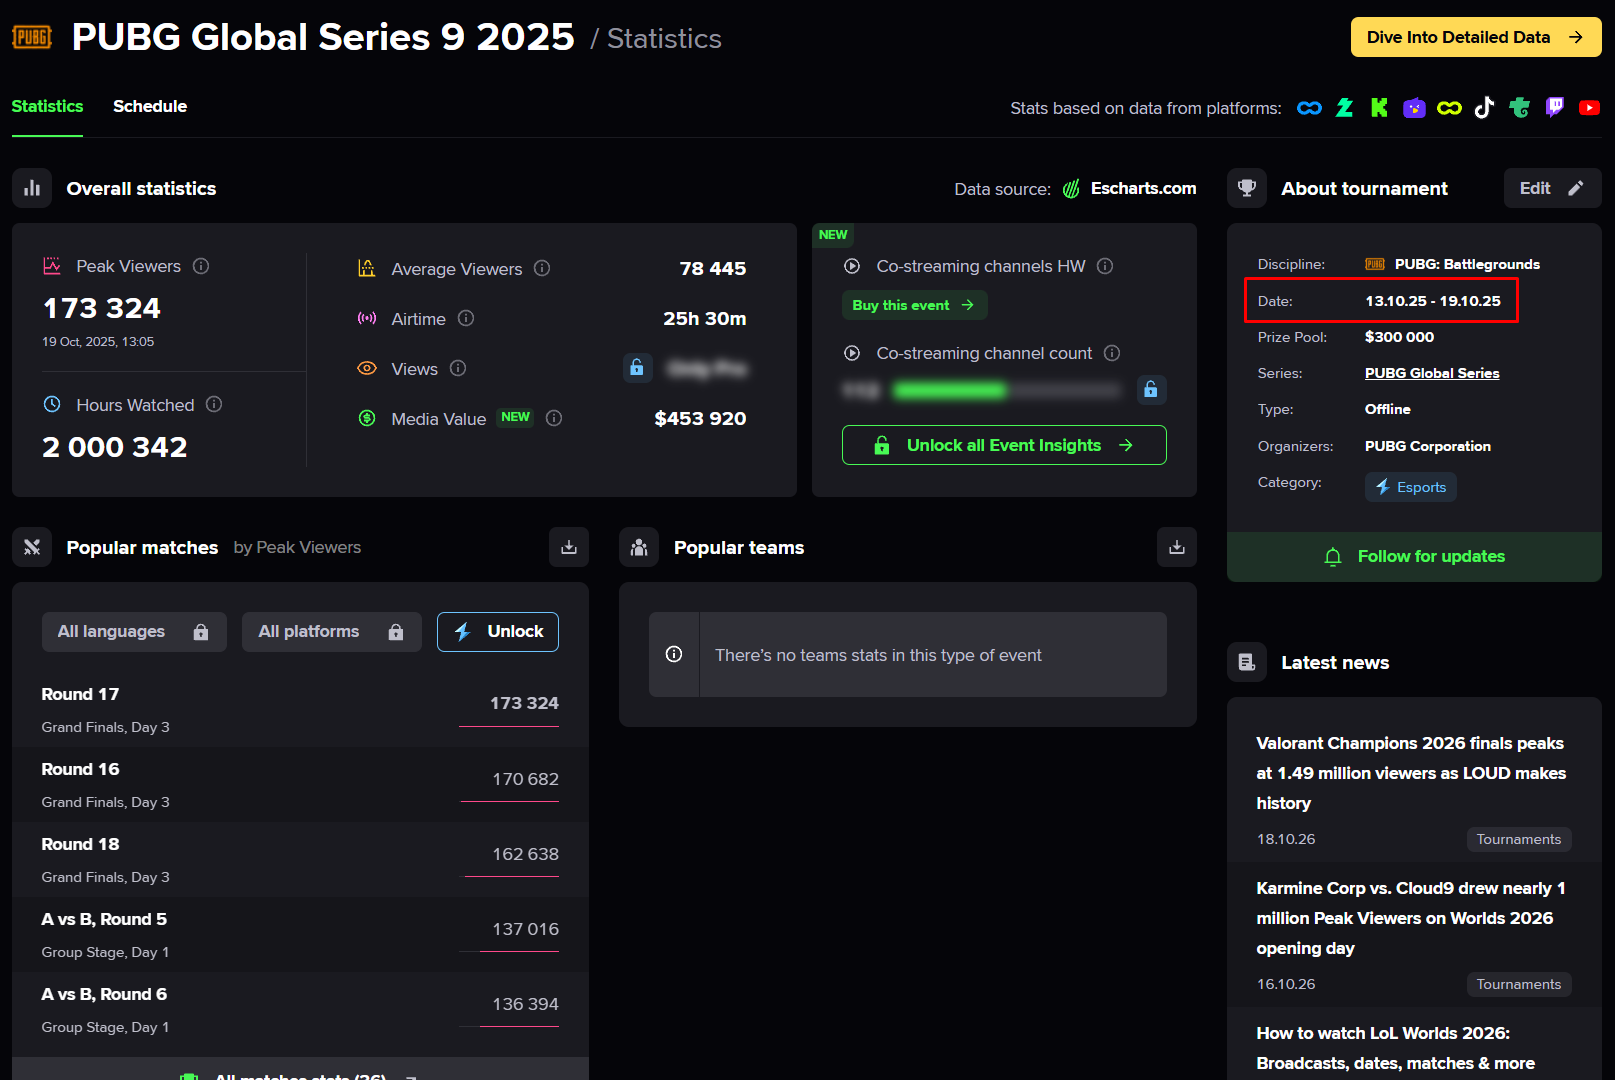Click the lock icon beside Views

pyautogui.click(x=637, y=368)
